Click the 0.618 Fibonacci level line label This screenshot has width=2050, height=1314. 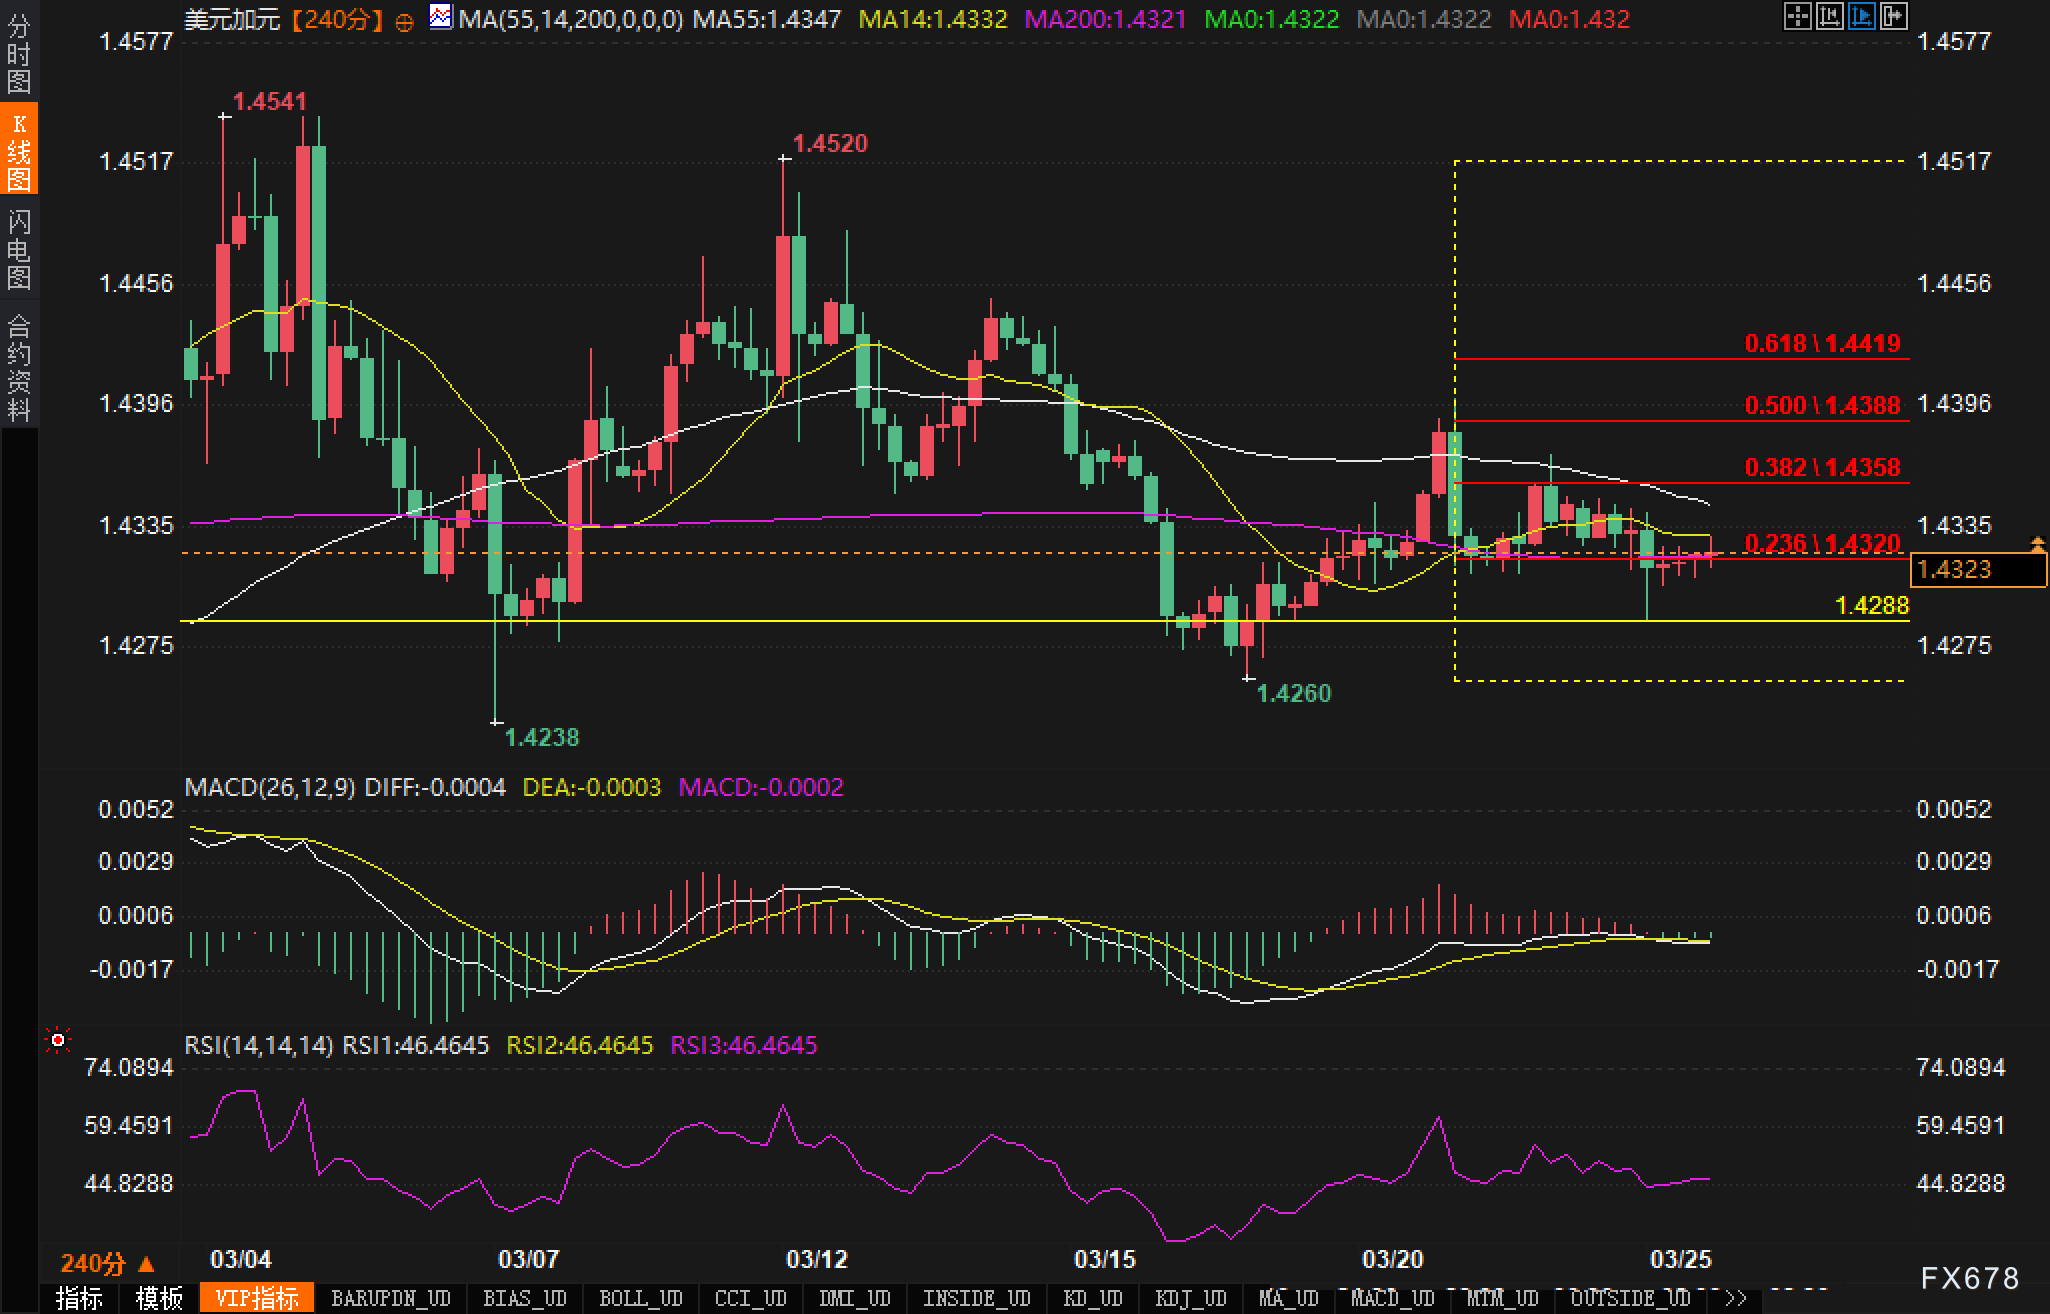point(1821,343)
